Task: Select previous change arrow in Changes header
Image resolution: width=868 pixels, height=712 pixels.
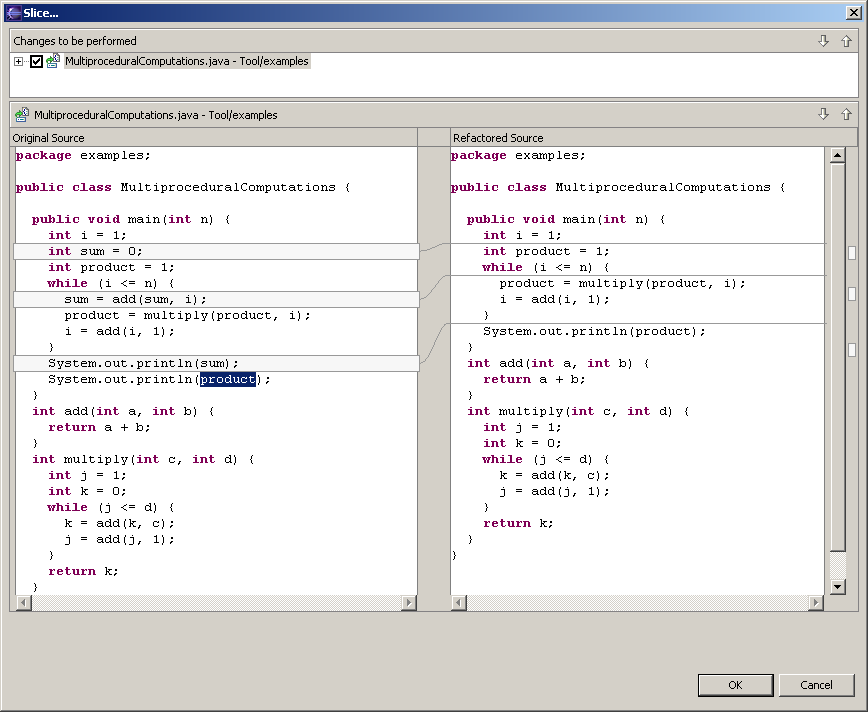Action: (846, 41)
